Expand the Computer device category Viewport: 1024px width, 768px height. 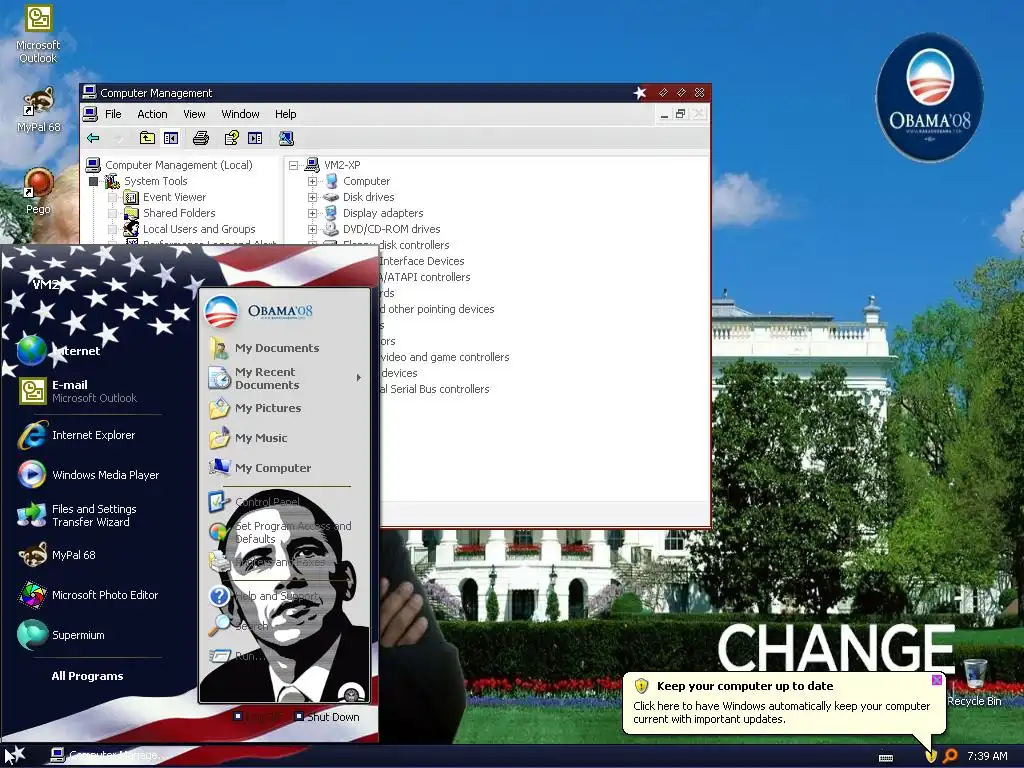tap(312, 181)
